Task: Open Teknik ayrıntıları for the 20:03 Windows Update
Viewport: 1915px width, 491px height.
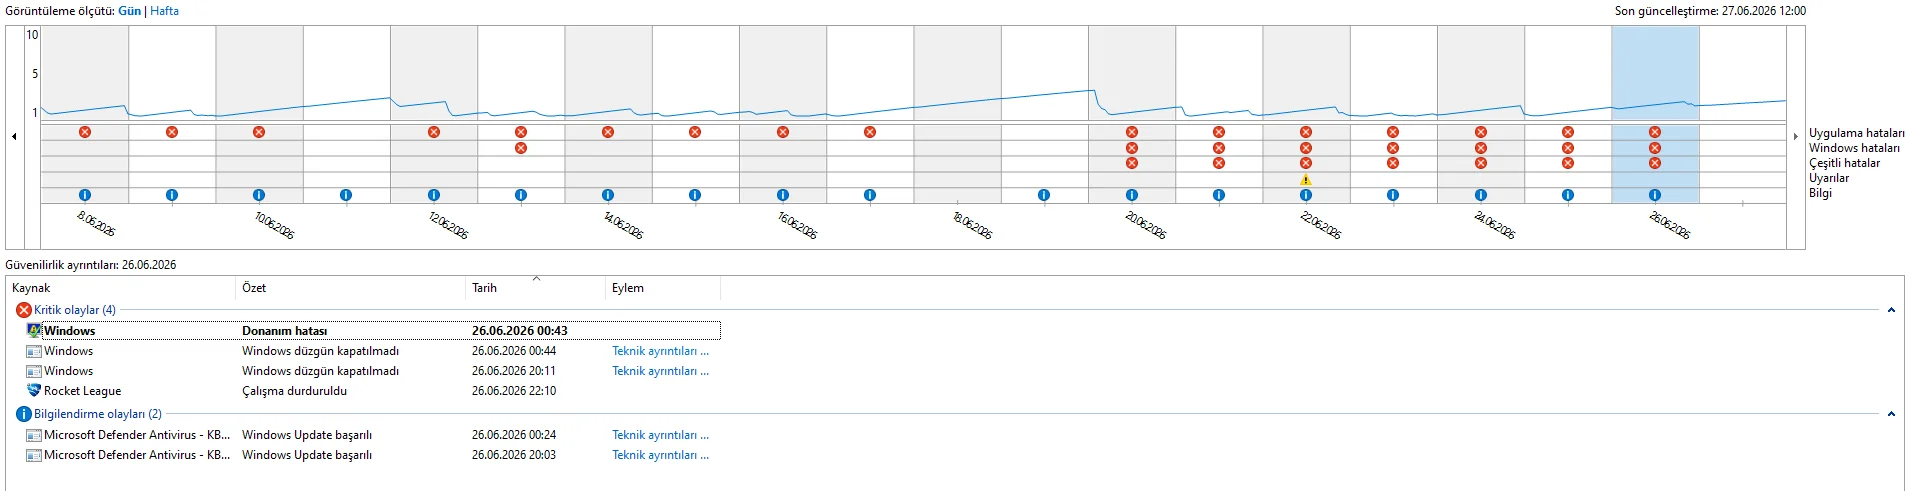Action: pos(660,455)
